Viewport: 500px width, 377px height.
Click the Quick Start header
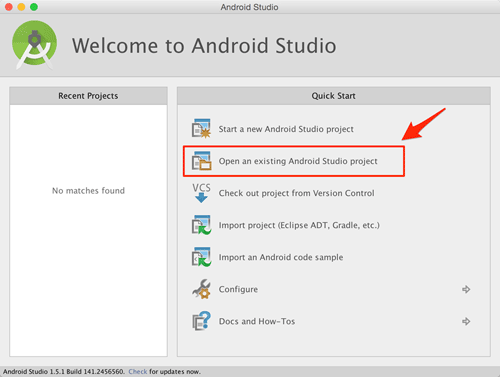(334, 96)
